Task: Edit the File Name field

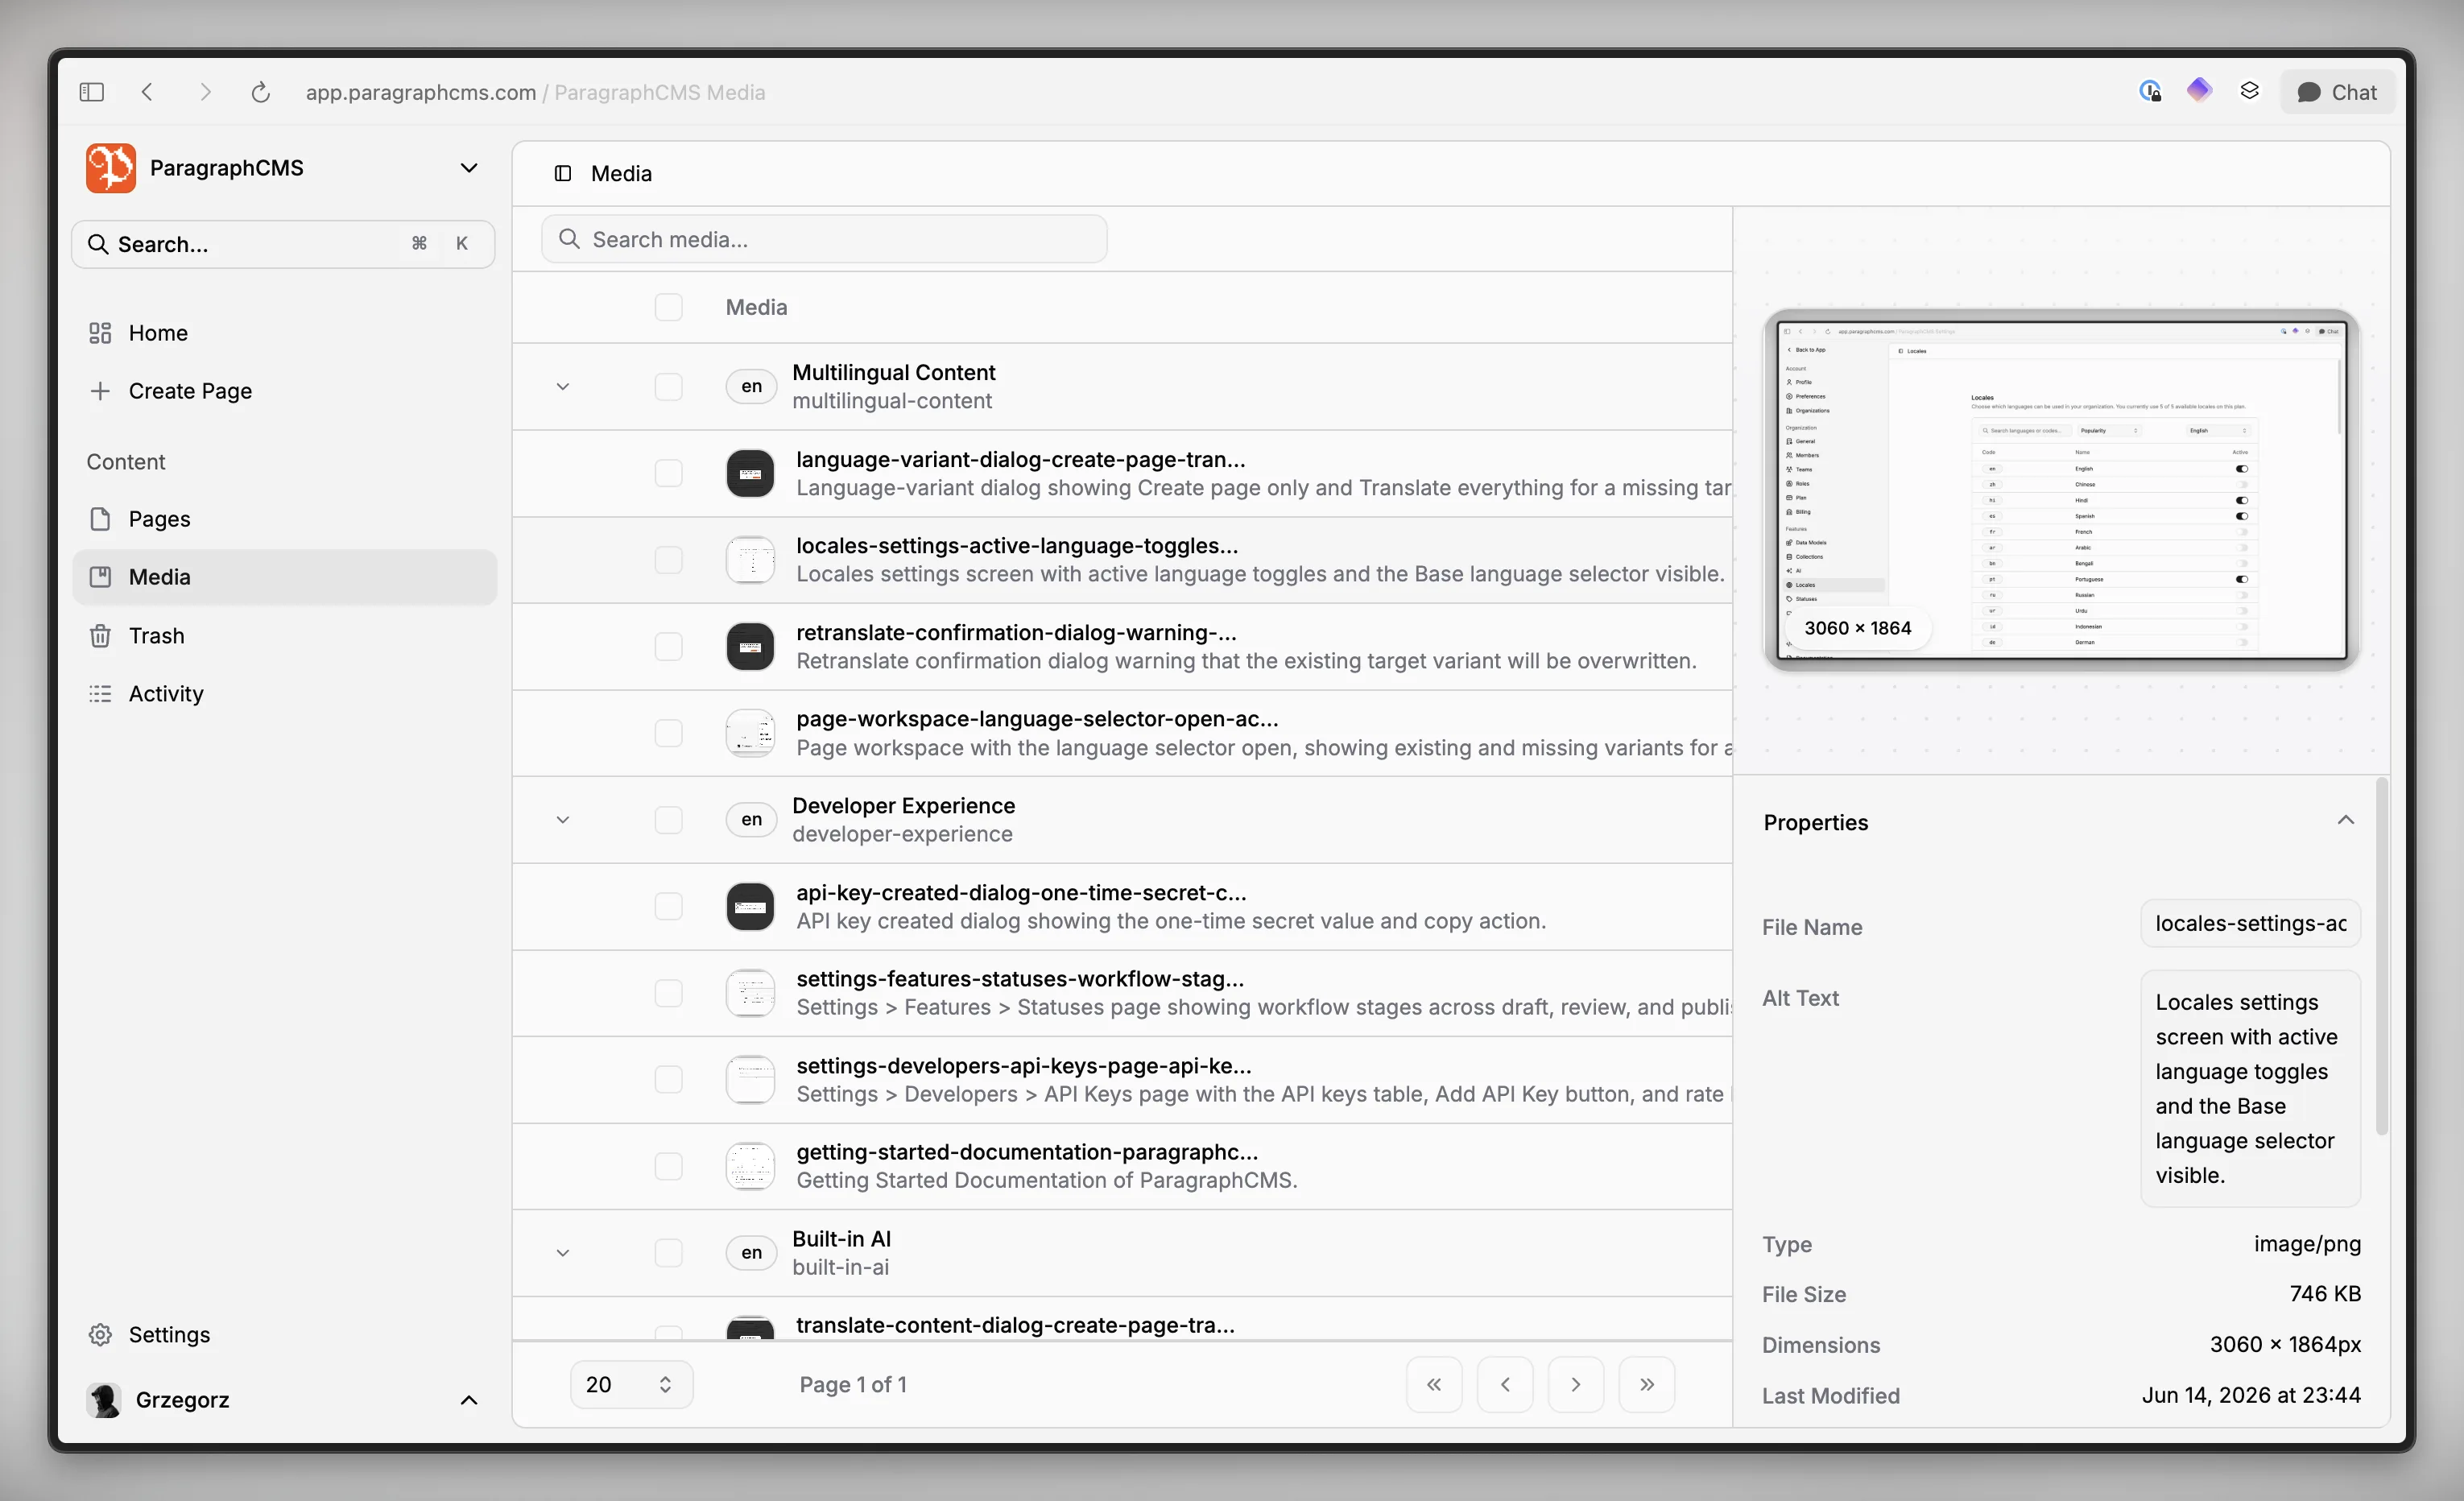Action: pos(2250,924)
